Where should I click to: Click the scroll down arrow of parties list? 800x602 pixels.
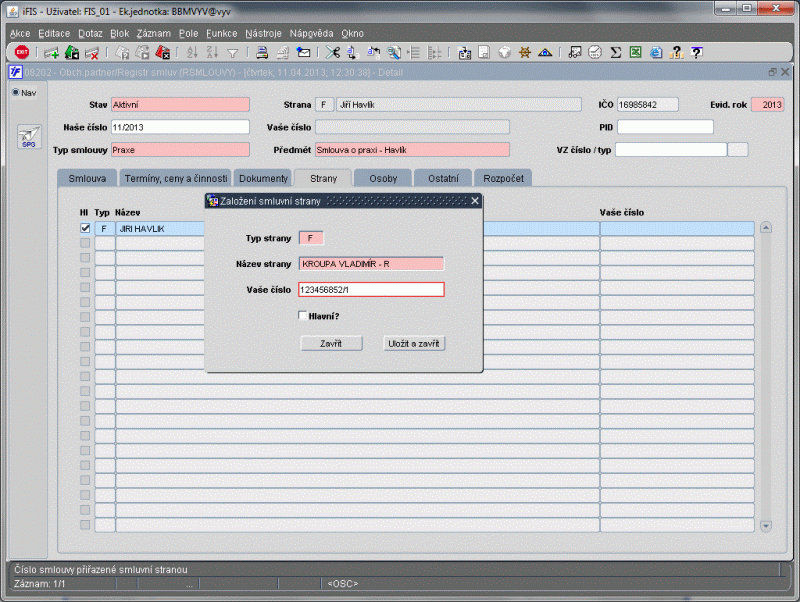coord(765,525)
